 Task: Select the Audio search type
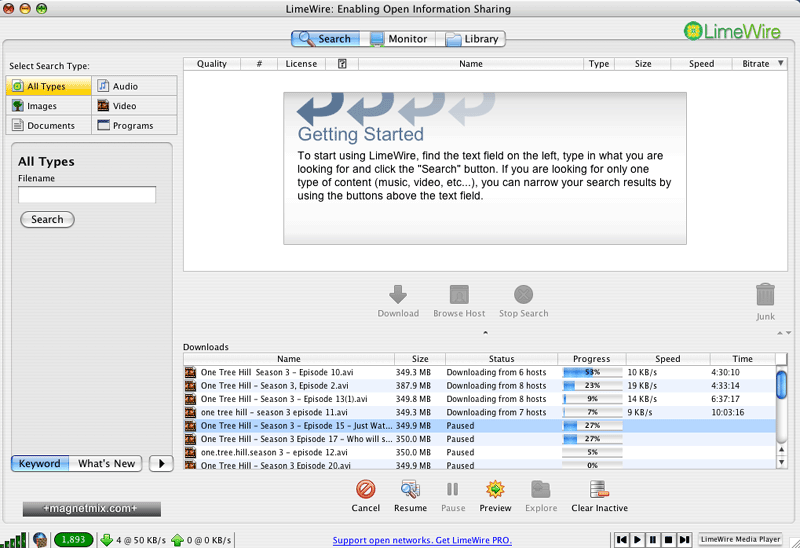135,86
